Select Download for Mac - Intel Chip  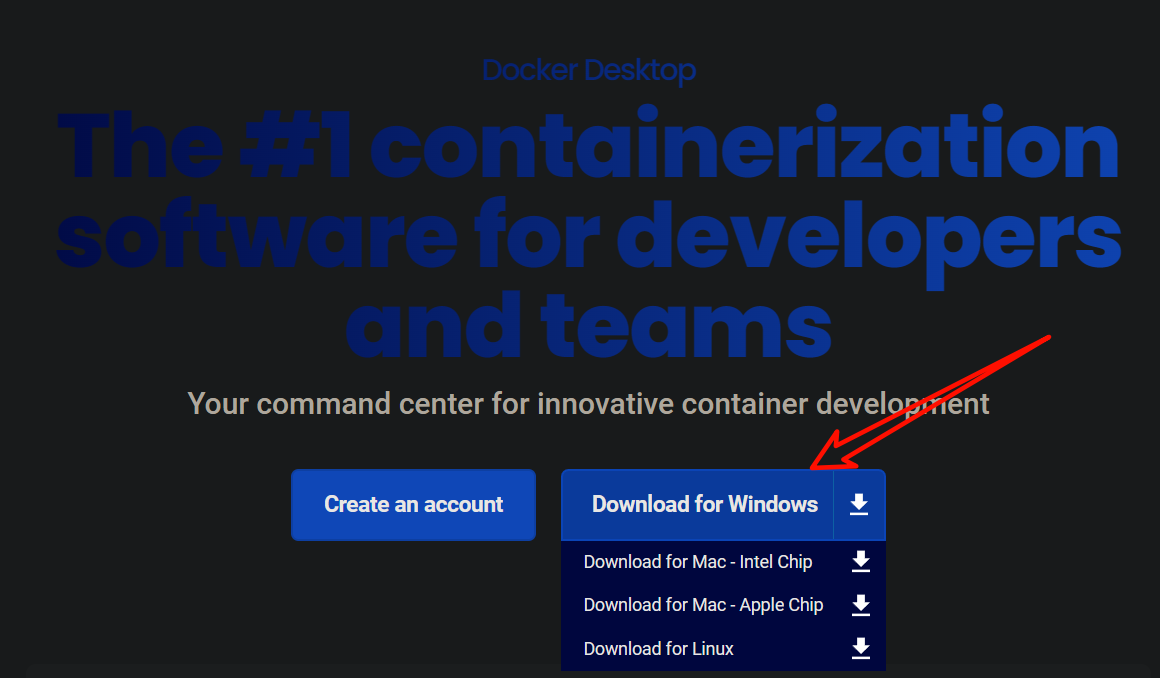pyautogui.click(x=697, y=562)
